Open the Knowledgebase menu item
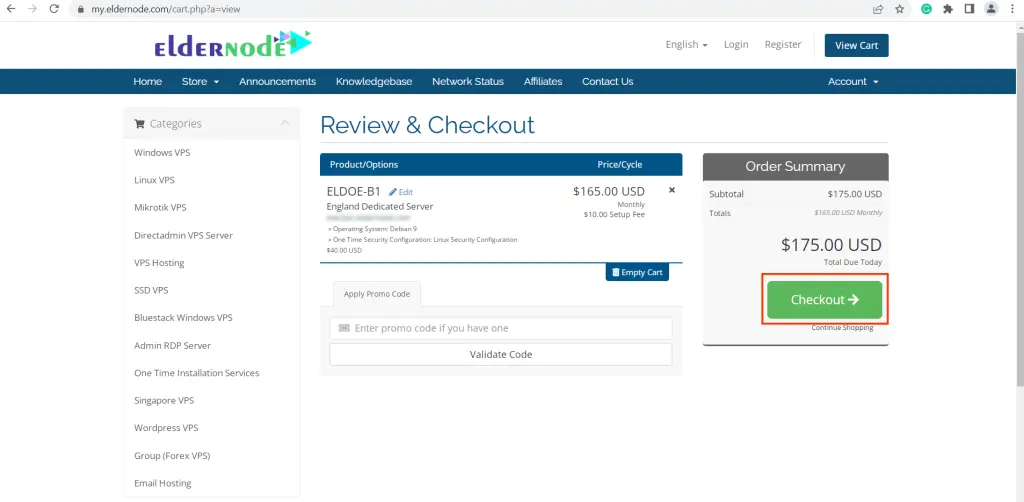1024x502 pixels. (x=374, y=82)
